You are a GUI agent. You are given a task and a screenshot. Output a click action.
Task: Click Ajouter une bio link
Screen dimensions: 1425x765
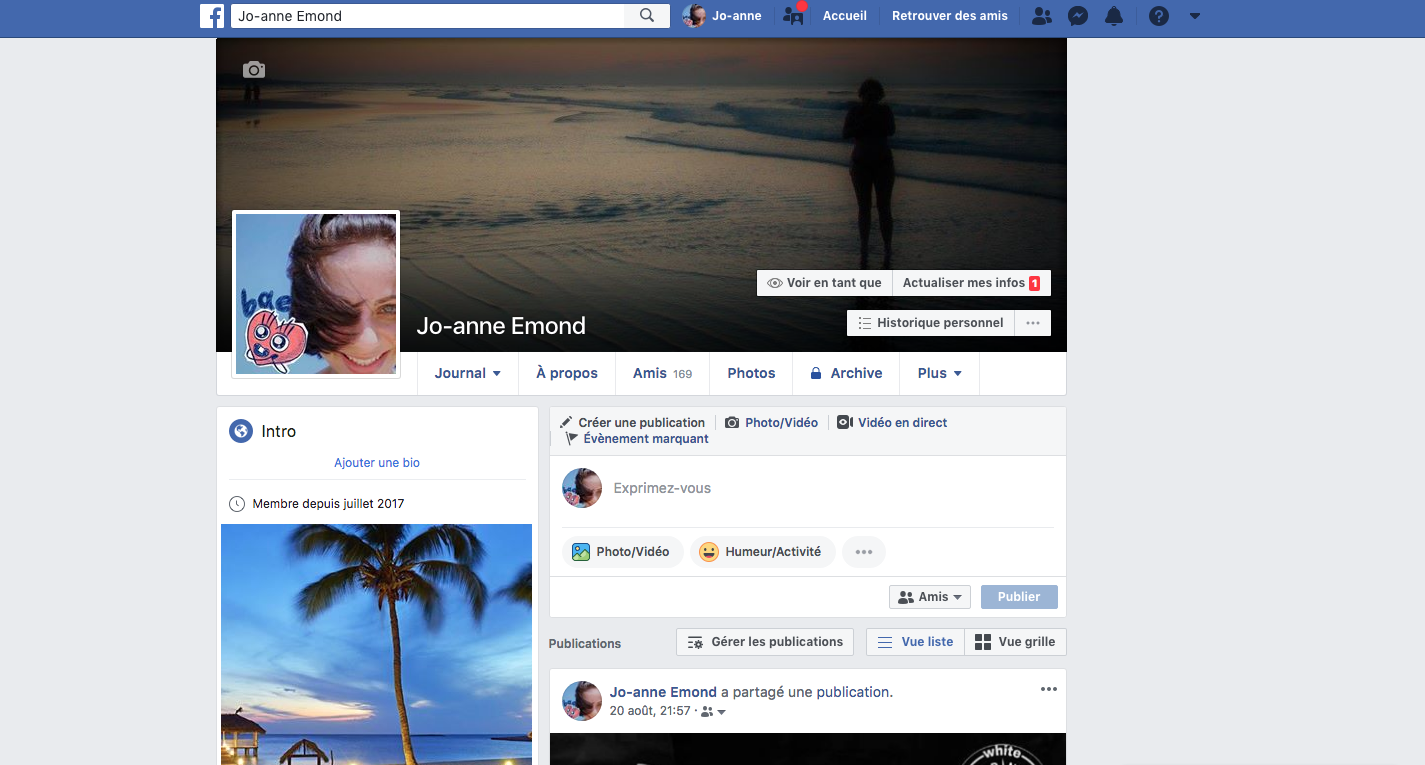pyautogui.click(x=377, y=463)
